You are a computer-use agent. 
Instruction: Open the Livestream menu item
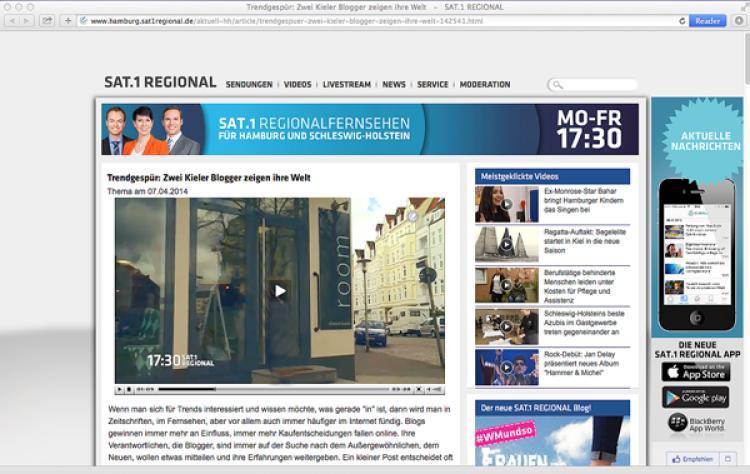pyautogui.click(x=347, y=85)
